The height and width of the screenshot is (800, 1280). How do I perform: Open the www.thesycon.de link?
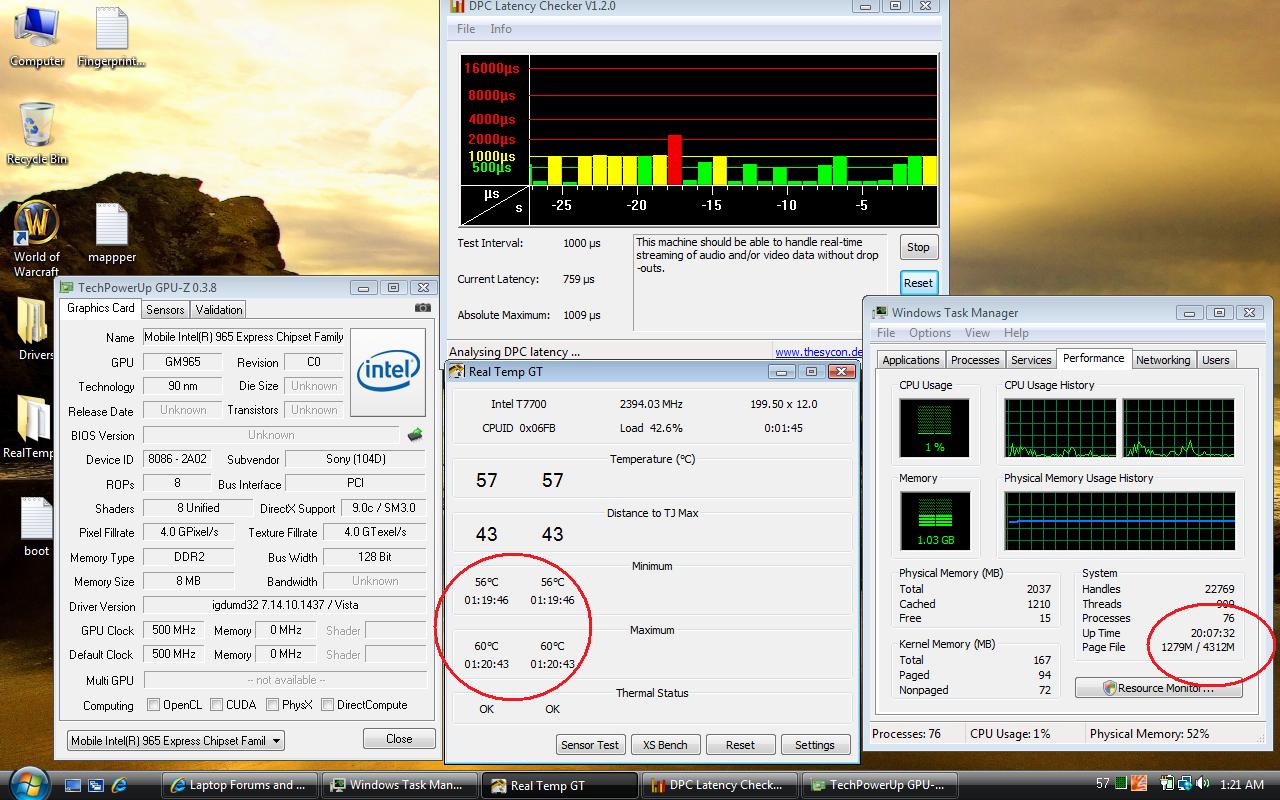[818, 352]
